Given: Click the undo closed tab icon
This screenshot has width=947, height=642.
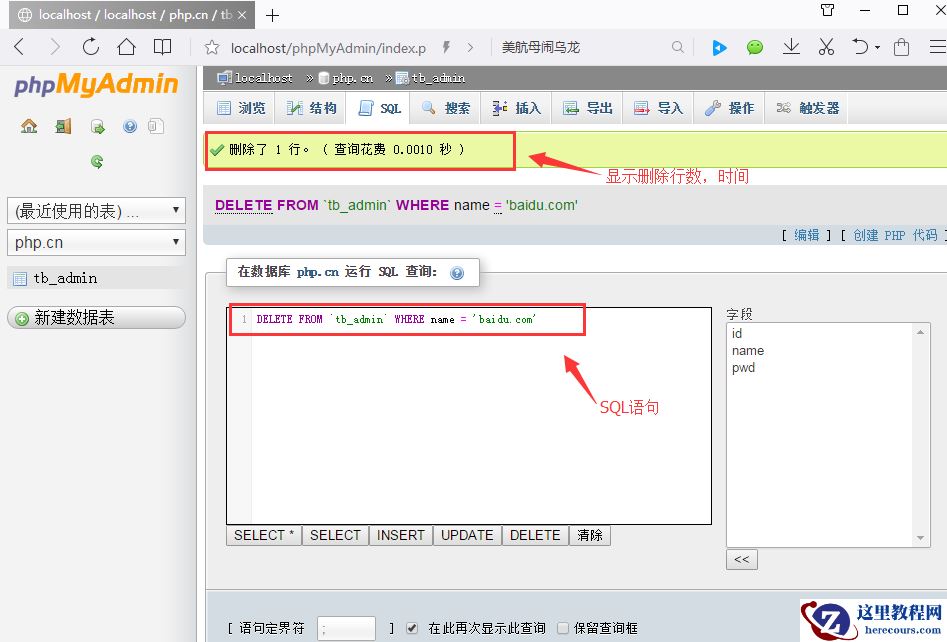Looking at the screenshot, I should pos(860,47).
